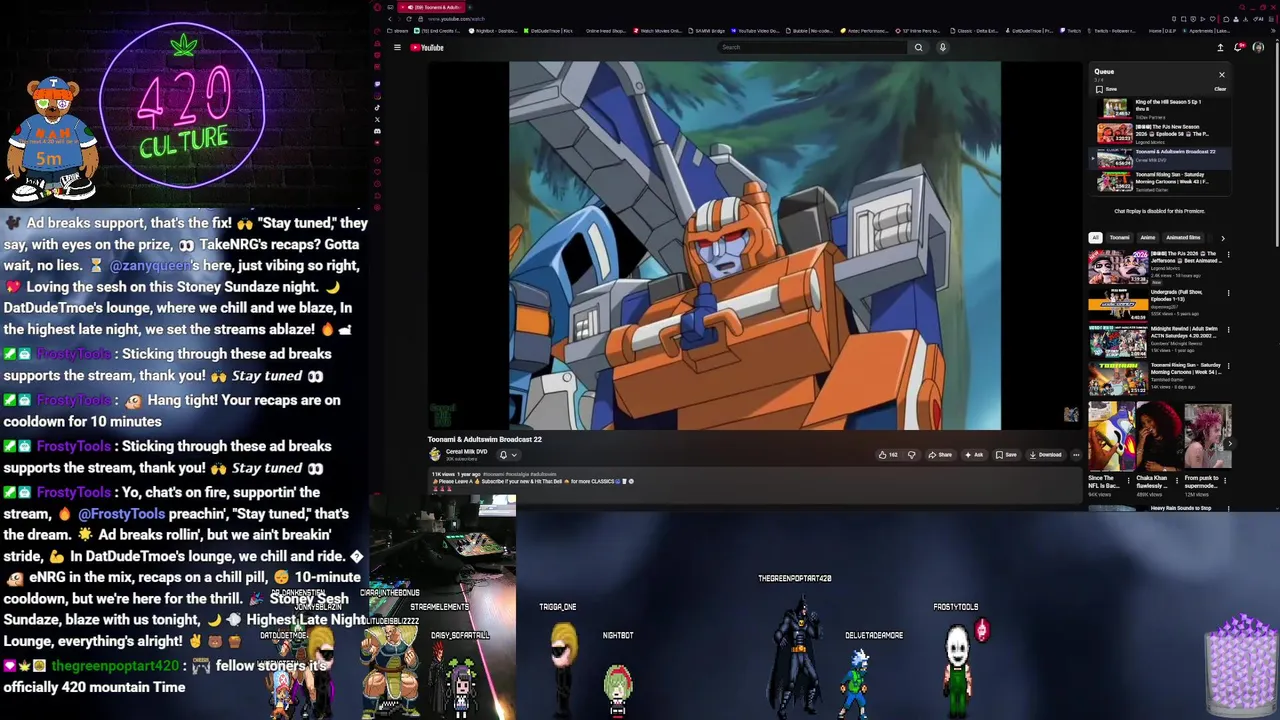The image size is (1280, 720).
Task: Switch to the Toonami & Adultswim browser tab
Action: [432, 7]
